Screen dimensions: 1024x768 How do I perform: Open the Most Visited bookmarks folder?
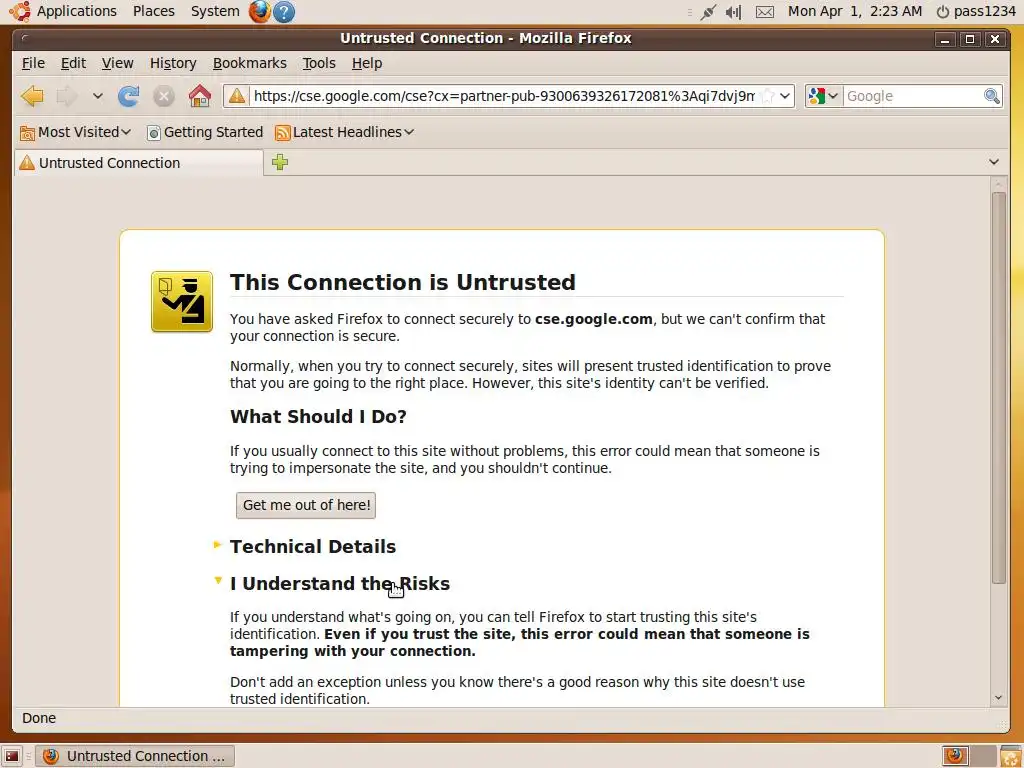click(x=75, y=133)
